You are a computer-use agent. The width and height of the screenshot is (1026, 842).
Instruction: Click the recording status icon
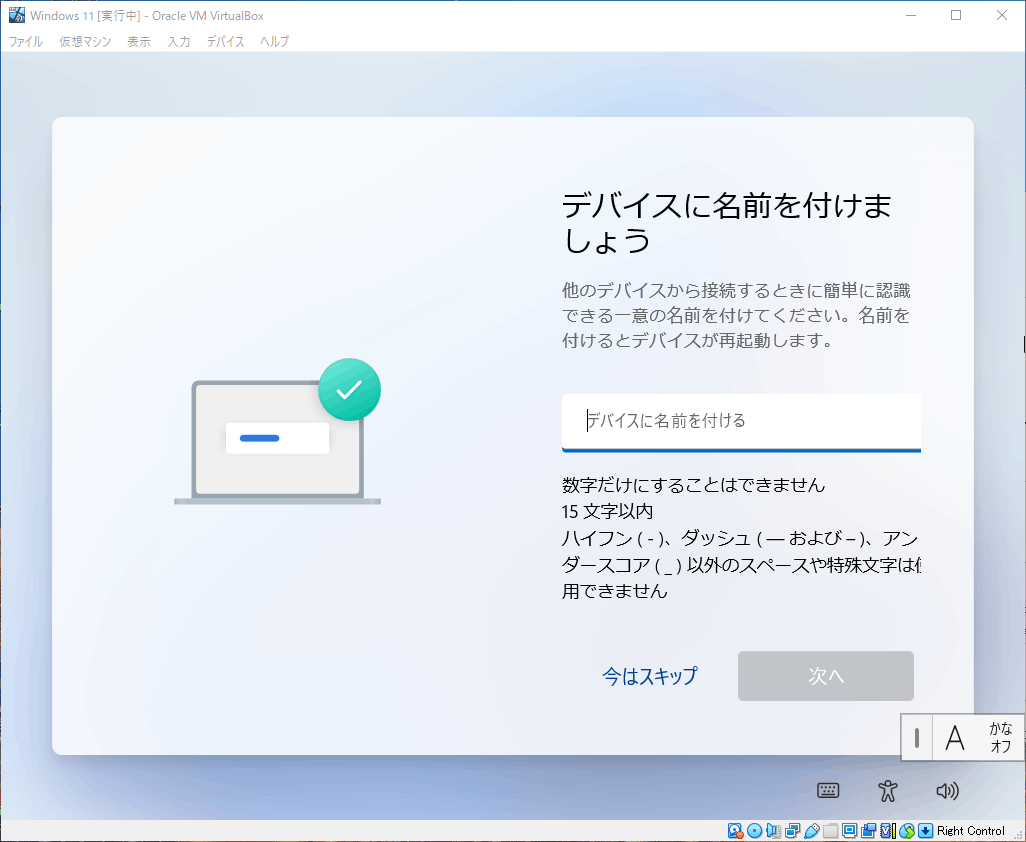[869, 831]
